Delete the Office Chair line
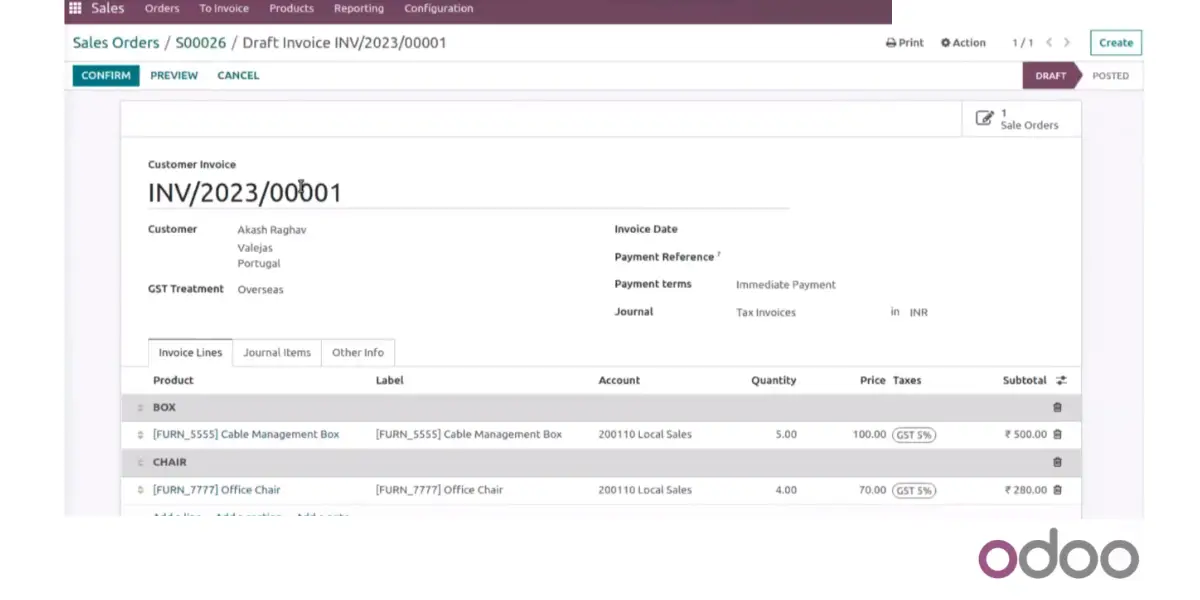Image resolution: width=1200 pixels, height=600 pixels. coord(1058,490)
